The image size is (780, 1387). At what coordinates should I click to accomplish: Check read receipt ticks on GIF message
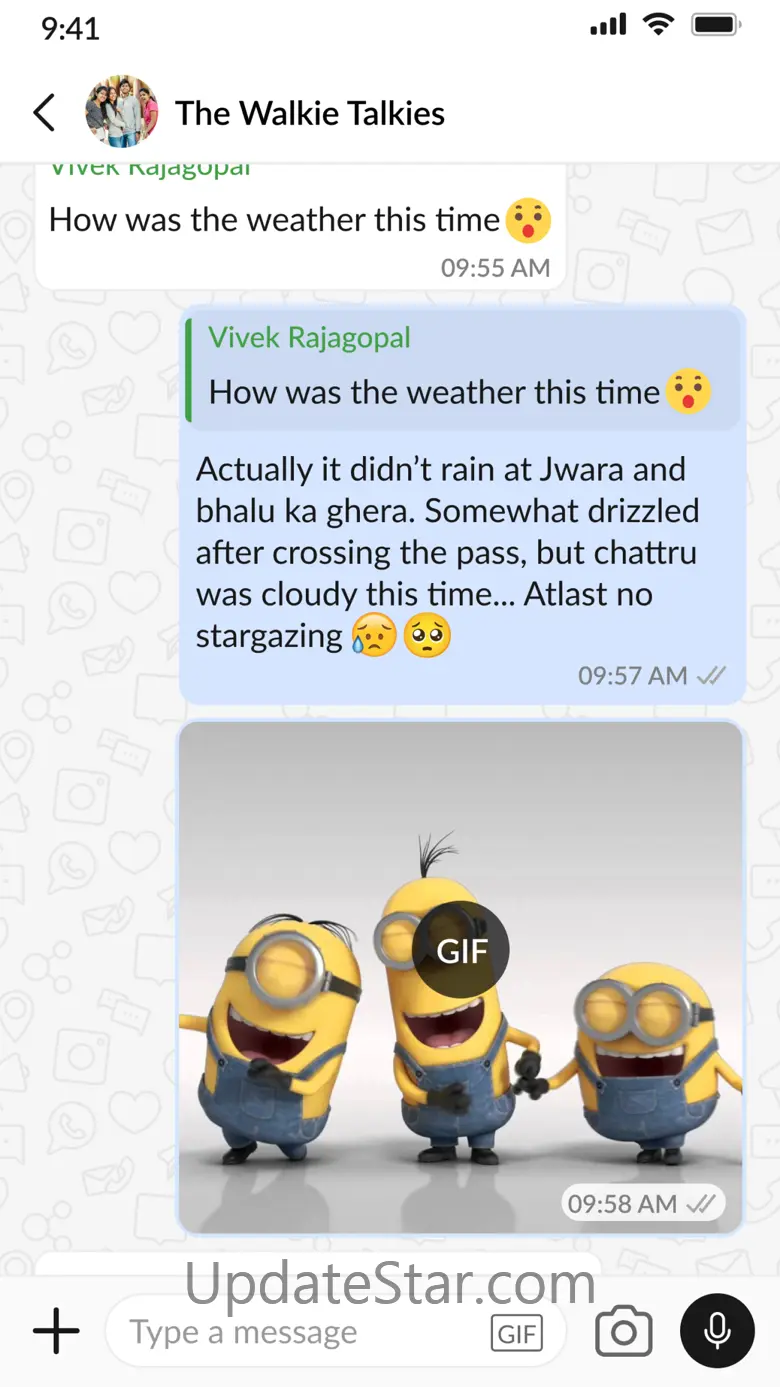(x=701, y=1204)
